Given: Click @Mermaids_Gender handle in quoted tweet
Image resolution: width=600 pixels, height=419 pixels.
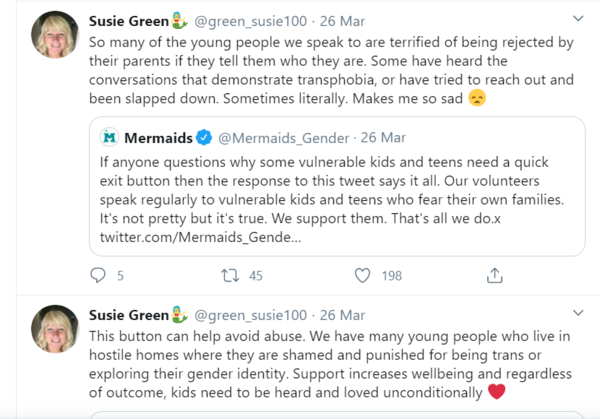Looking at the screenshot, I should 280,136.
